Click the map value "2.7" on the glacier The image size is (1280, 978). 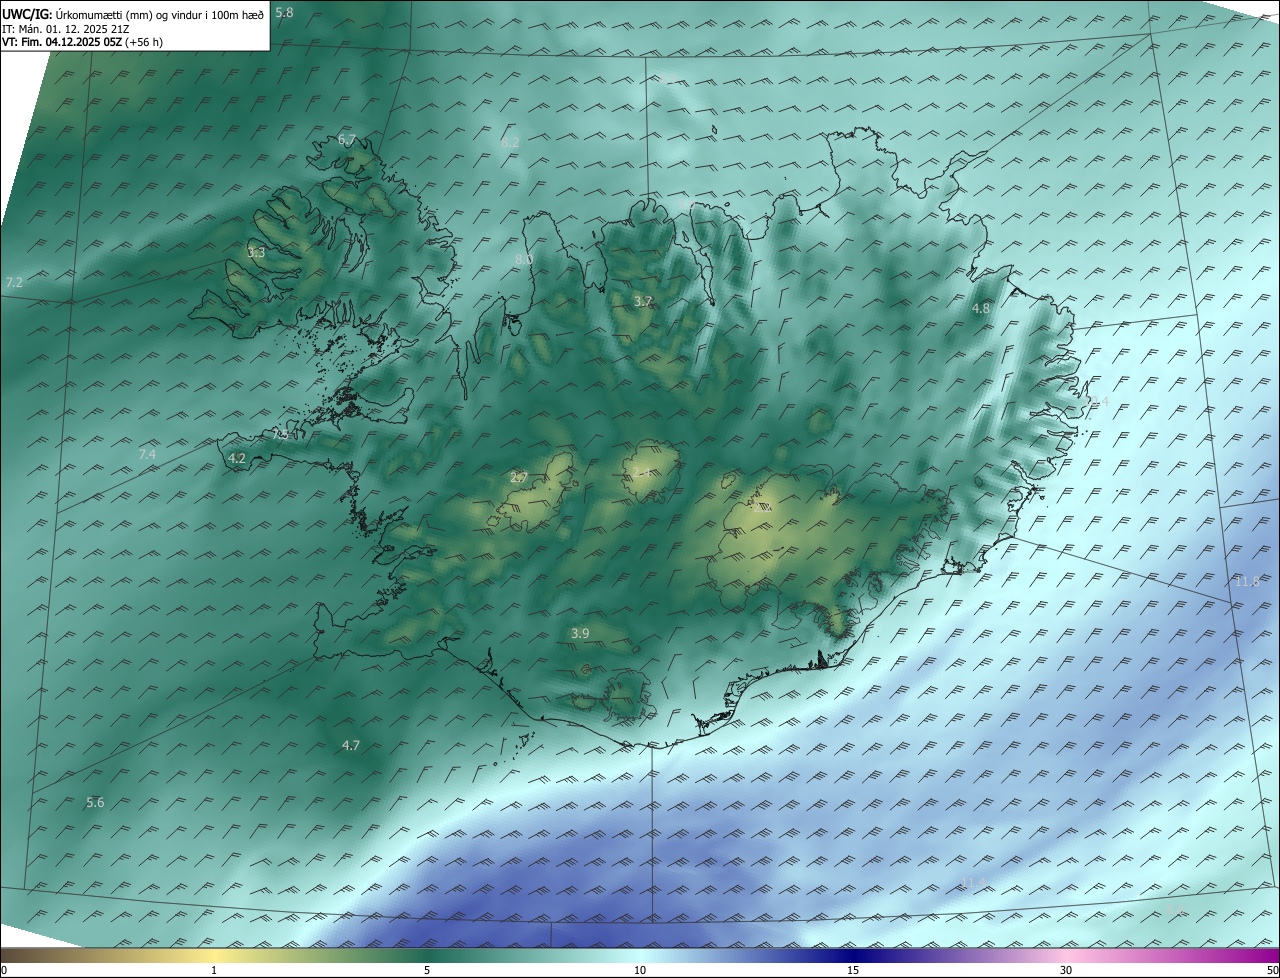pyautogui.click(x=518, y=478)
